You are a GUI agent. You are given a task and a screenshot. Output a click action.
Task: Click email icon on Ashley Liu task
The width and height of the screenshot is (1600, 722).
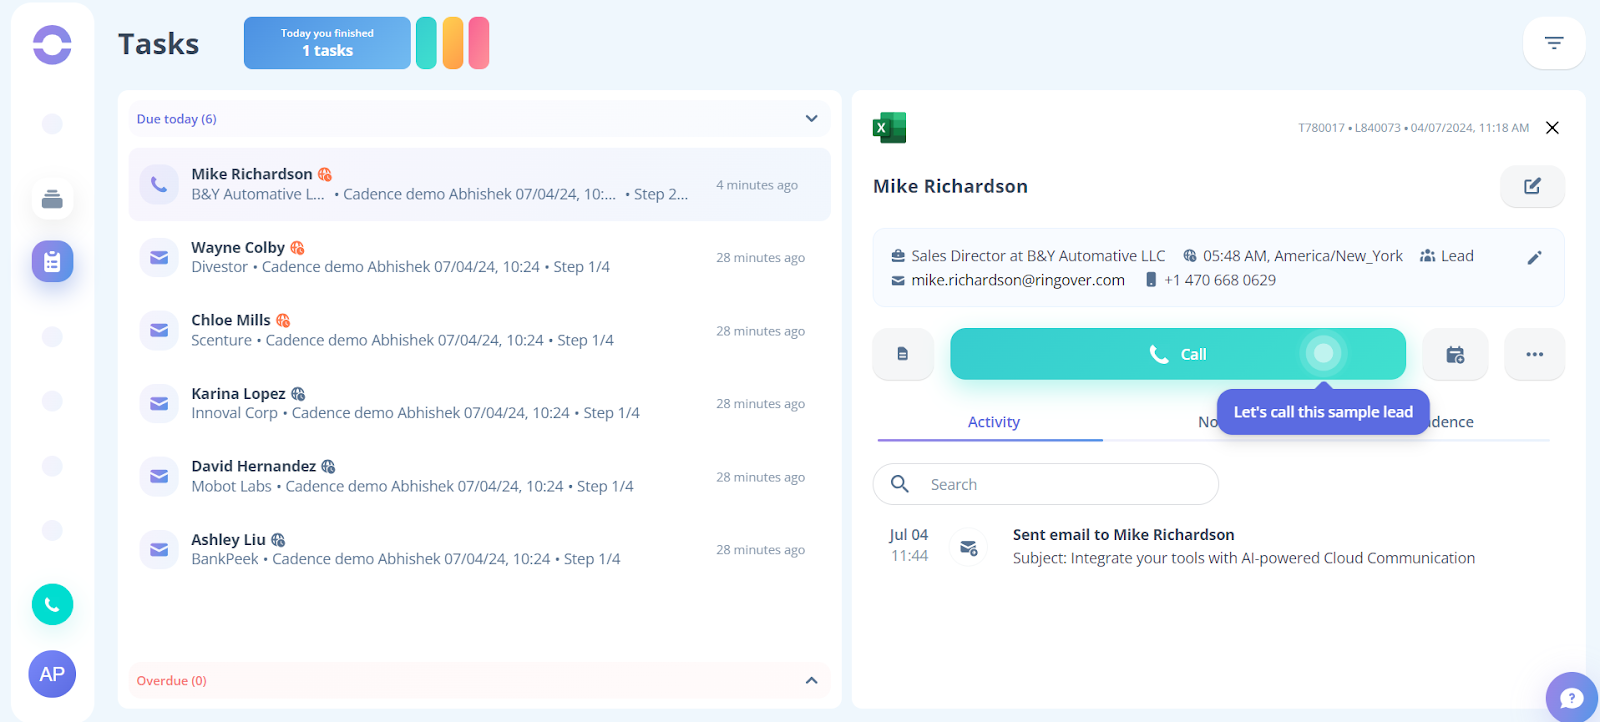tap(159, 549)
